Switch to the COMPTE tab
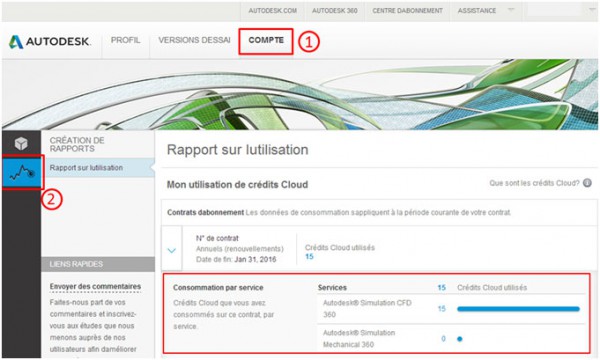600x360 pixels. [x=266, y=40]
